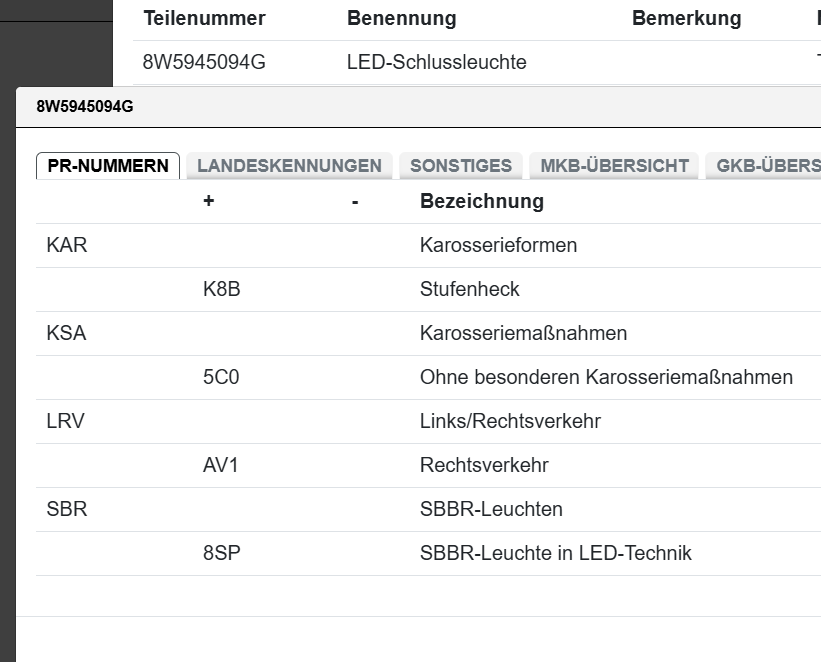
Task: Click the Bezeichnung column header
Action: click(482, 201)
